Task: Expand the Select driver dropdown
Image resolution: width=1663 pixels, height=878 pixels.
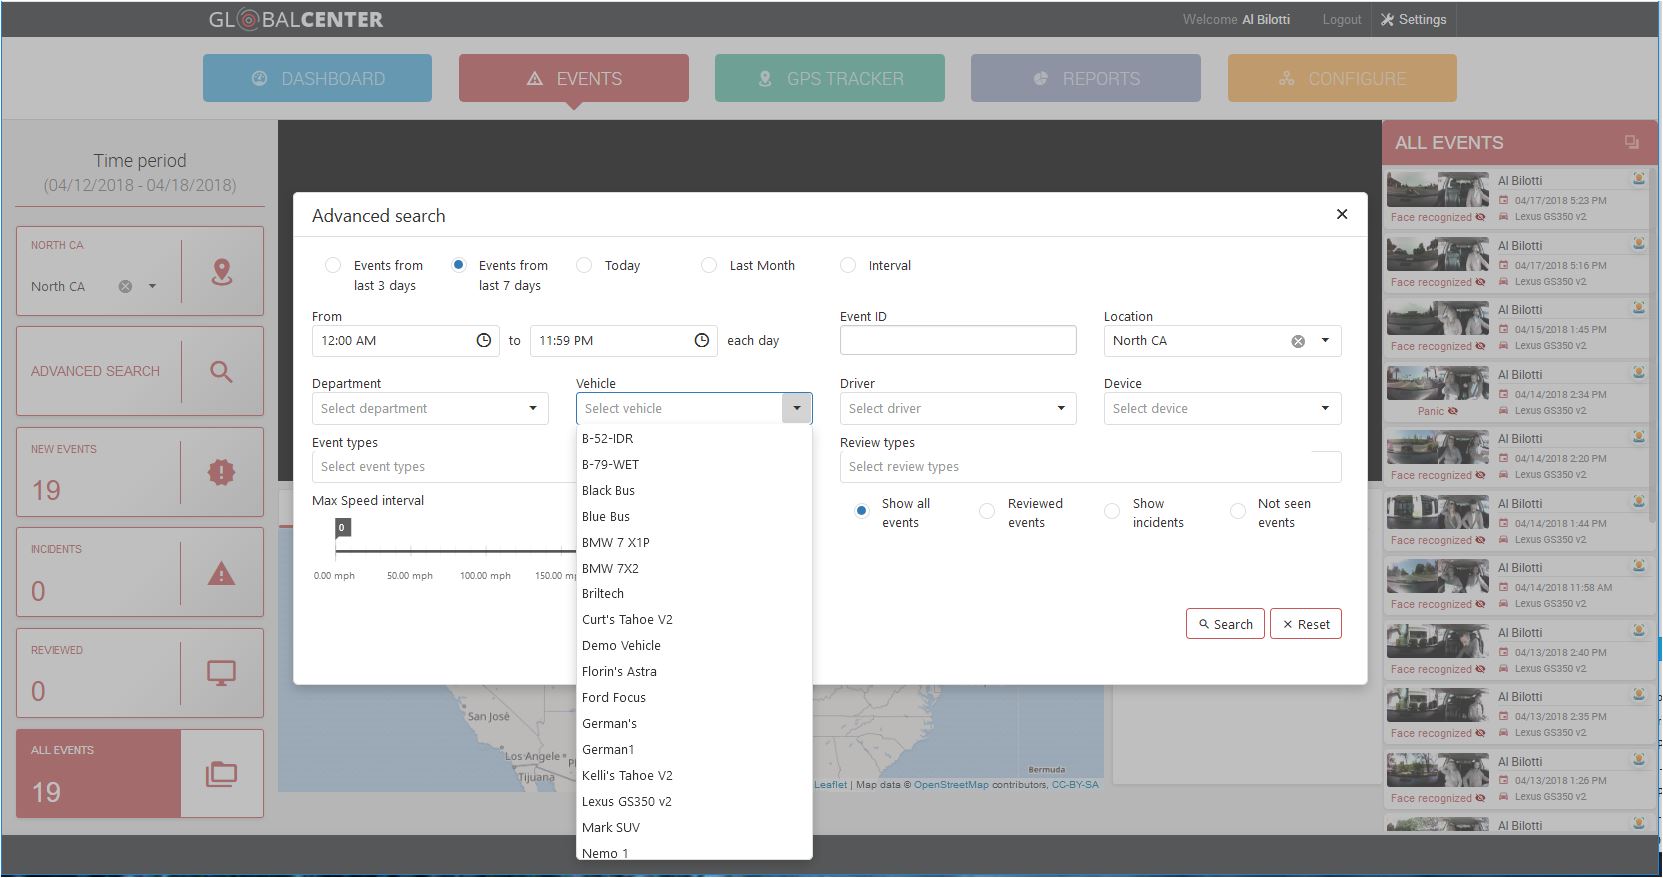Action: click(1061, 408)
